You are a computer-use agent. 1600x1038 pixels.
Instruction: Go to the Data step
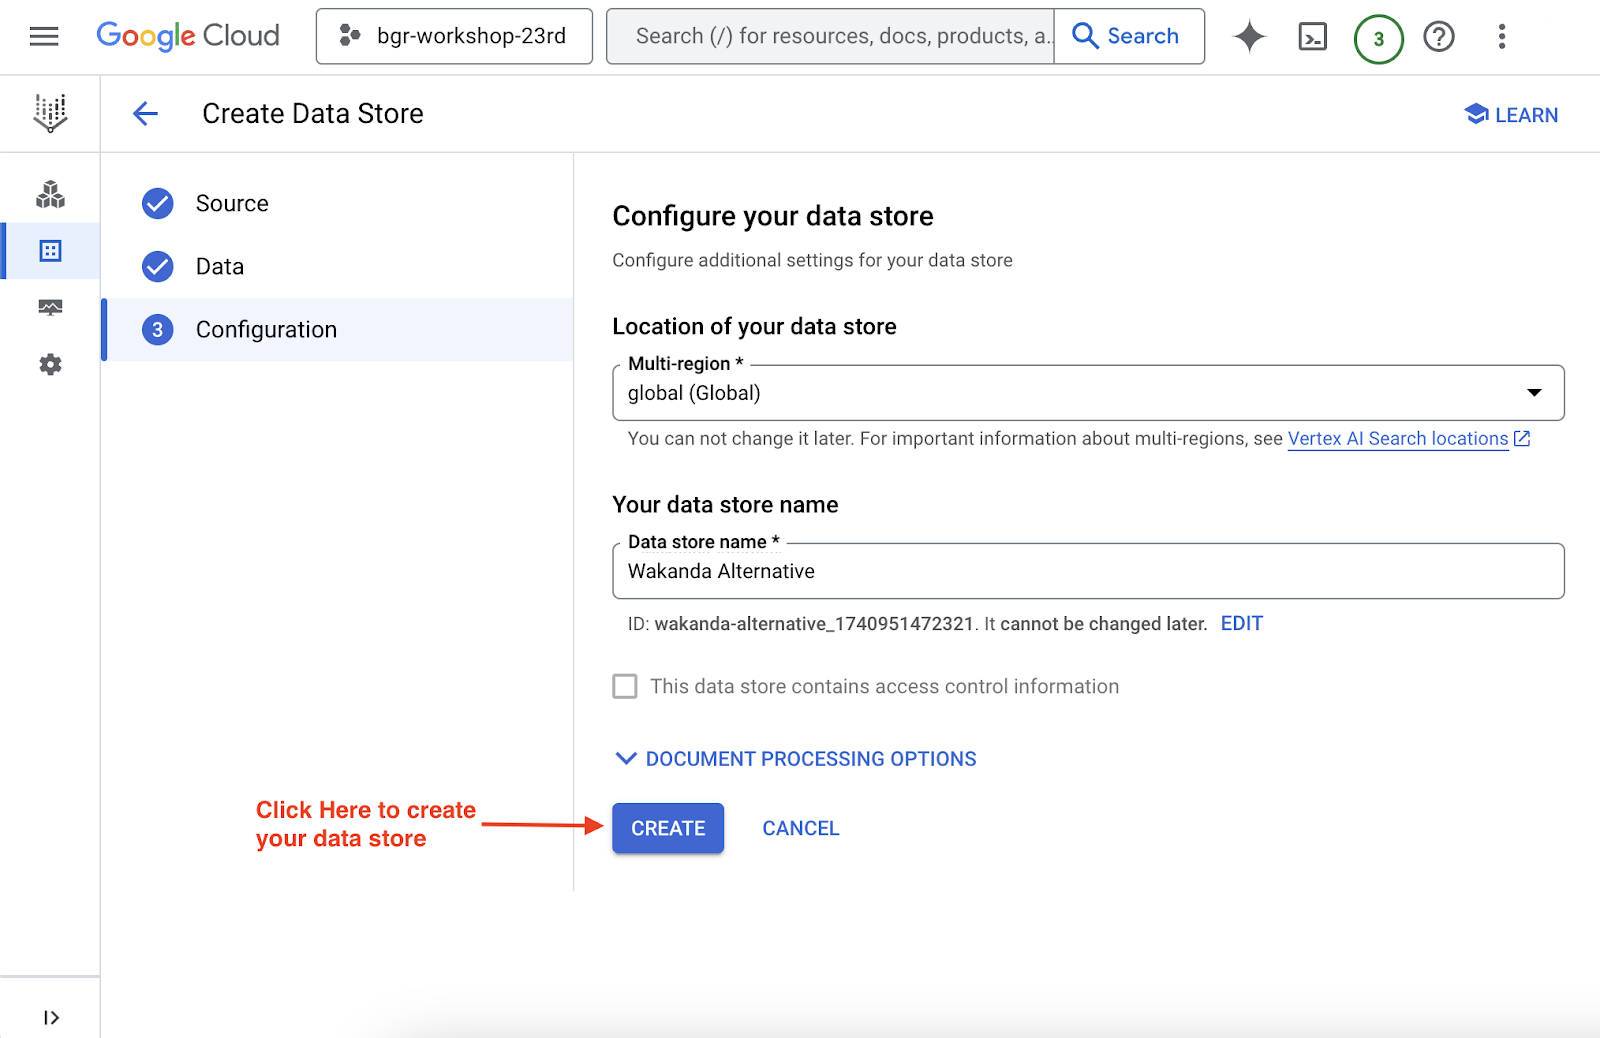[220, 267]
